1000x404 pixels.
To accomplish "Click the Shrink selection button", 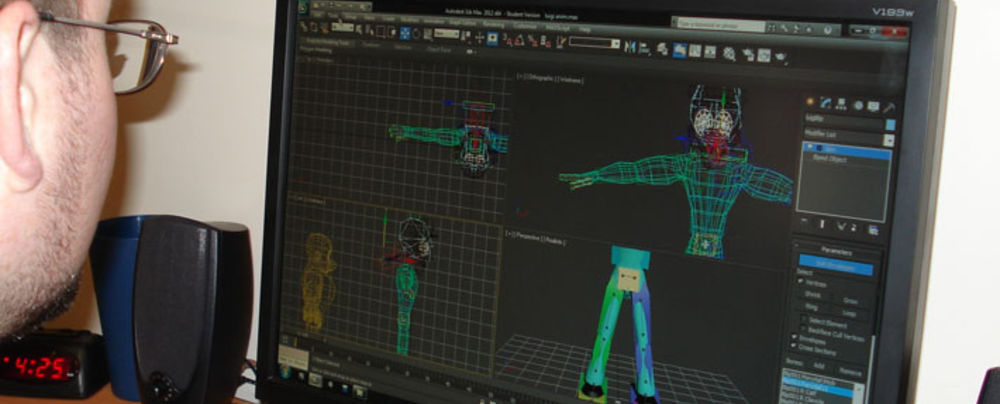I will [812, 295].
